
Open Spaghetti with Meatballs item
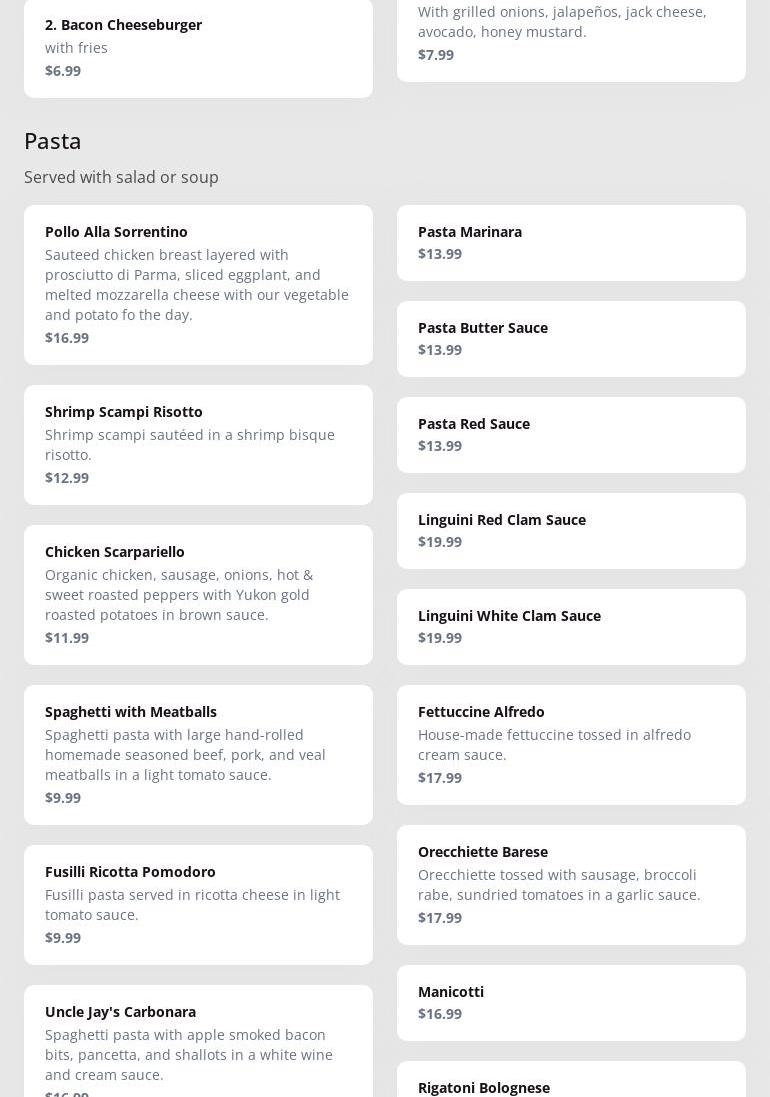[198, 754]
